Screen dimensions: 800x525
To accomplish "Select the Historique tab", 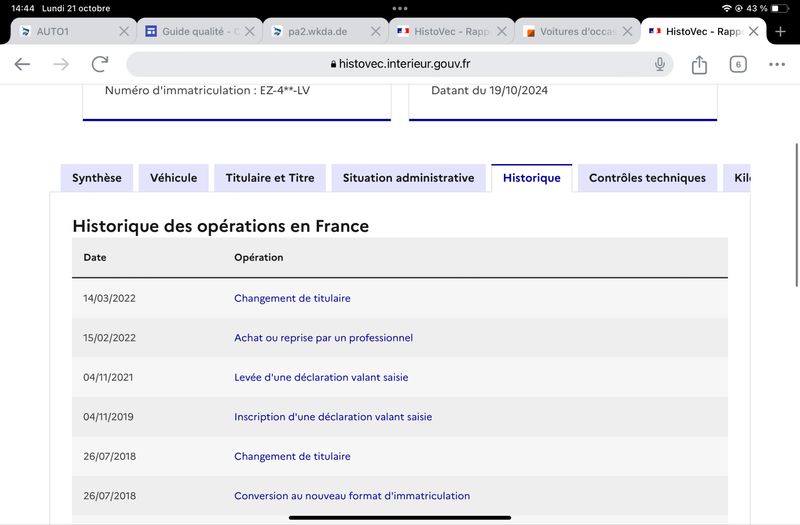I will [532, 178].
